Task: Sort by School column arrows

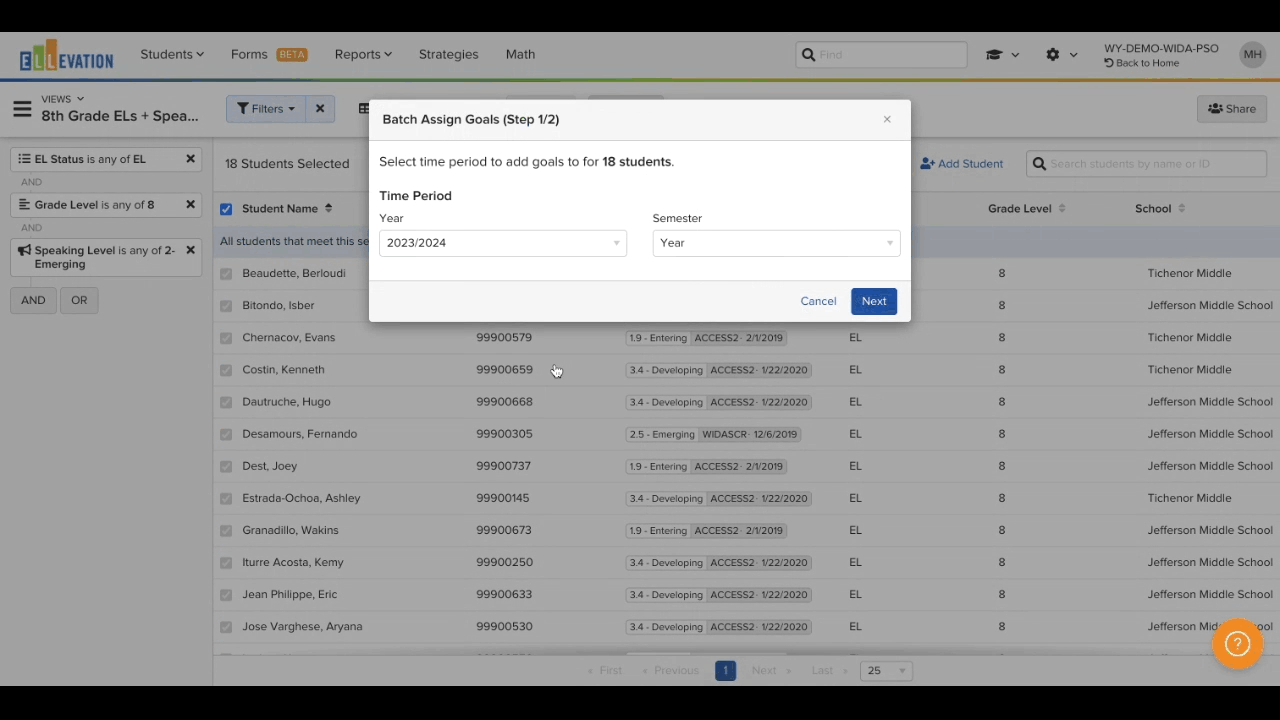Action: click(x=1182, y=209)
